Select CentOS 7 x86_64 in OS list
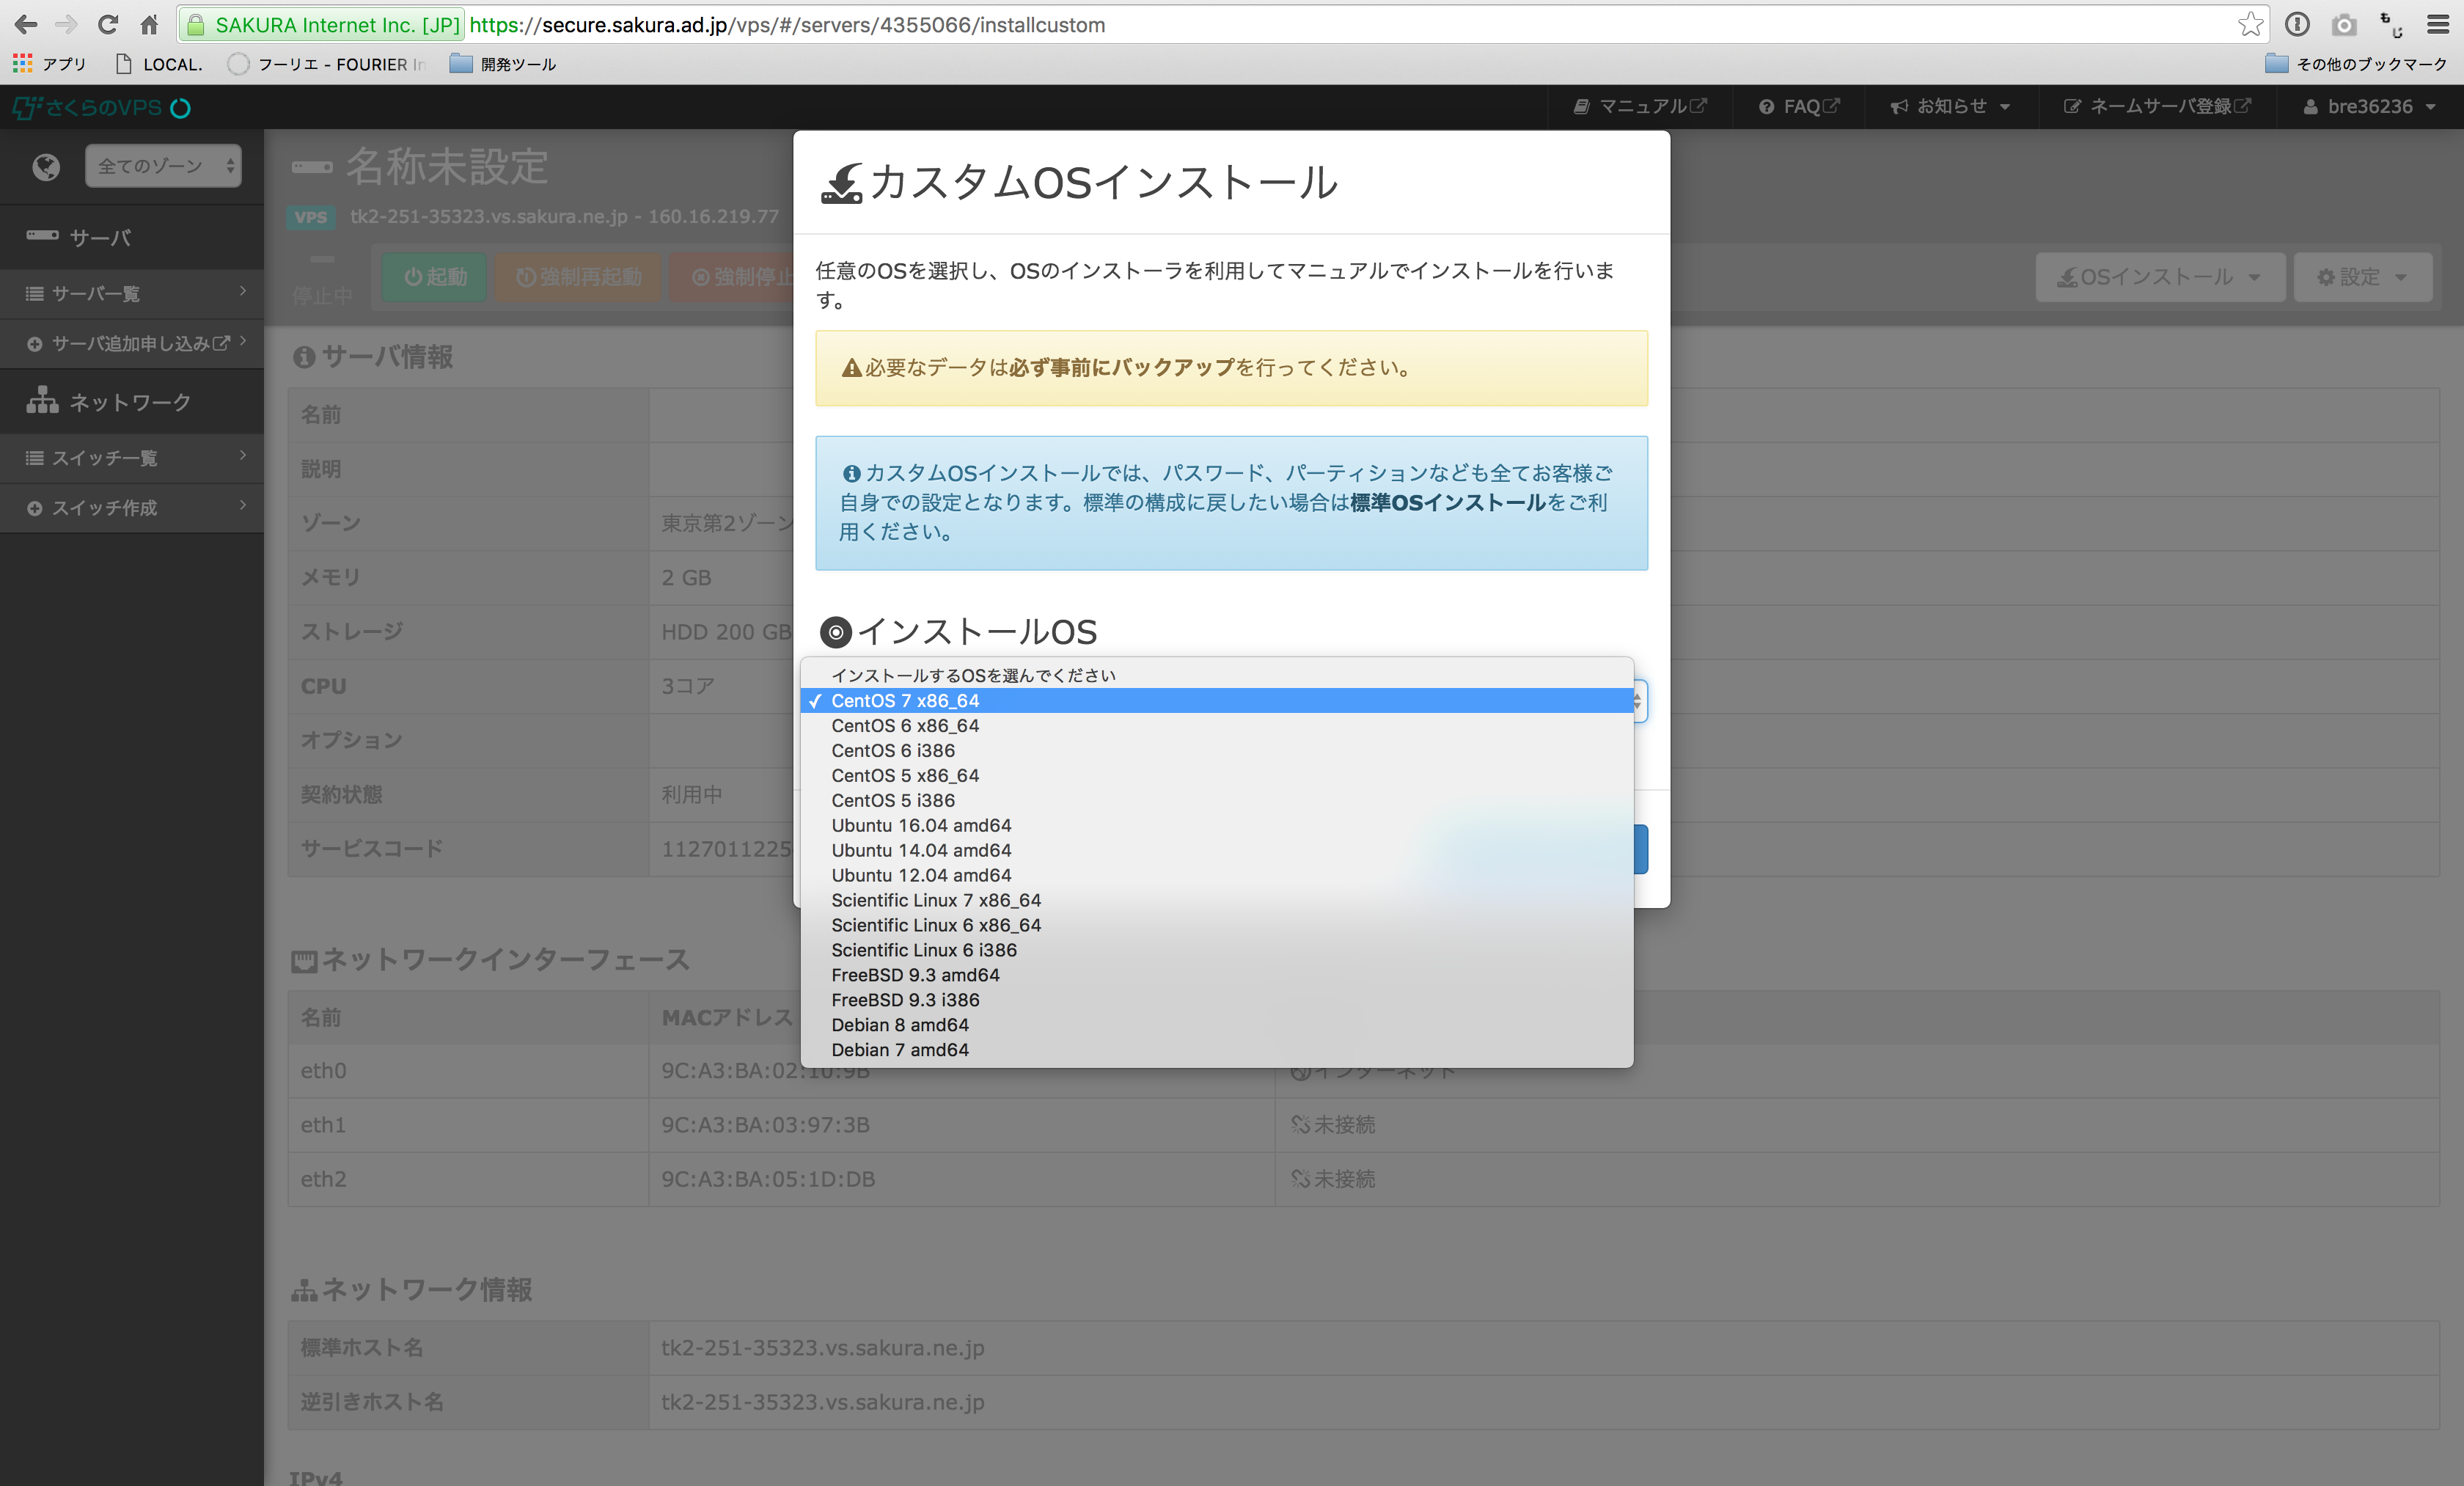Screen dimensions: 2464x1486 point(1217,700)
